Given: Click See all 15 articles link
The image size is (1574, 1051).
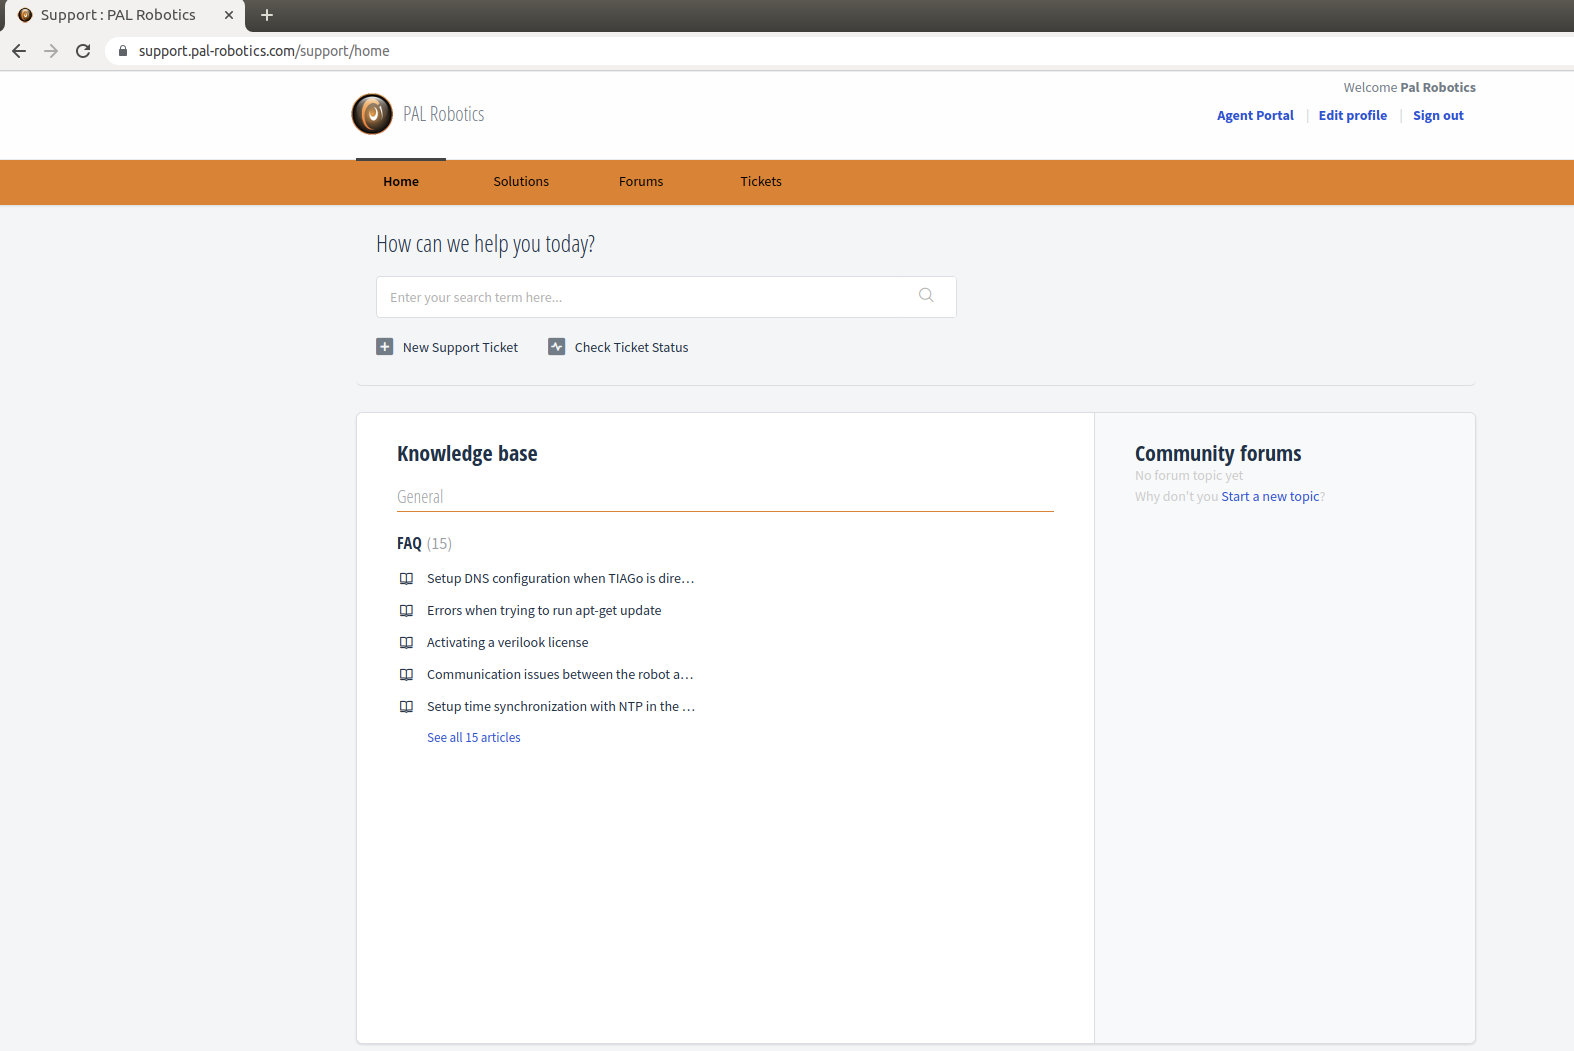Looking at the screenshot, I should (474, 738).
